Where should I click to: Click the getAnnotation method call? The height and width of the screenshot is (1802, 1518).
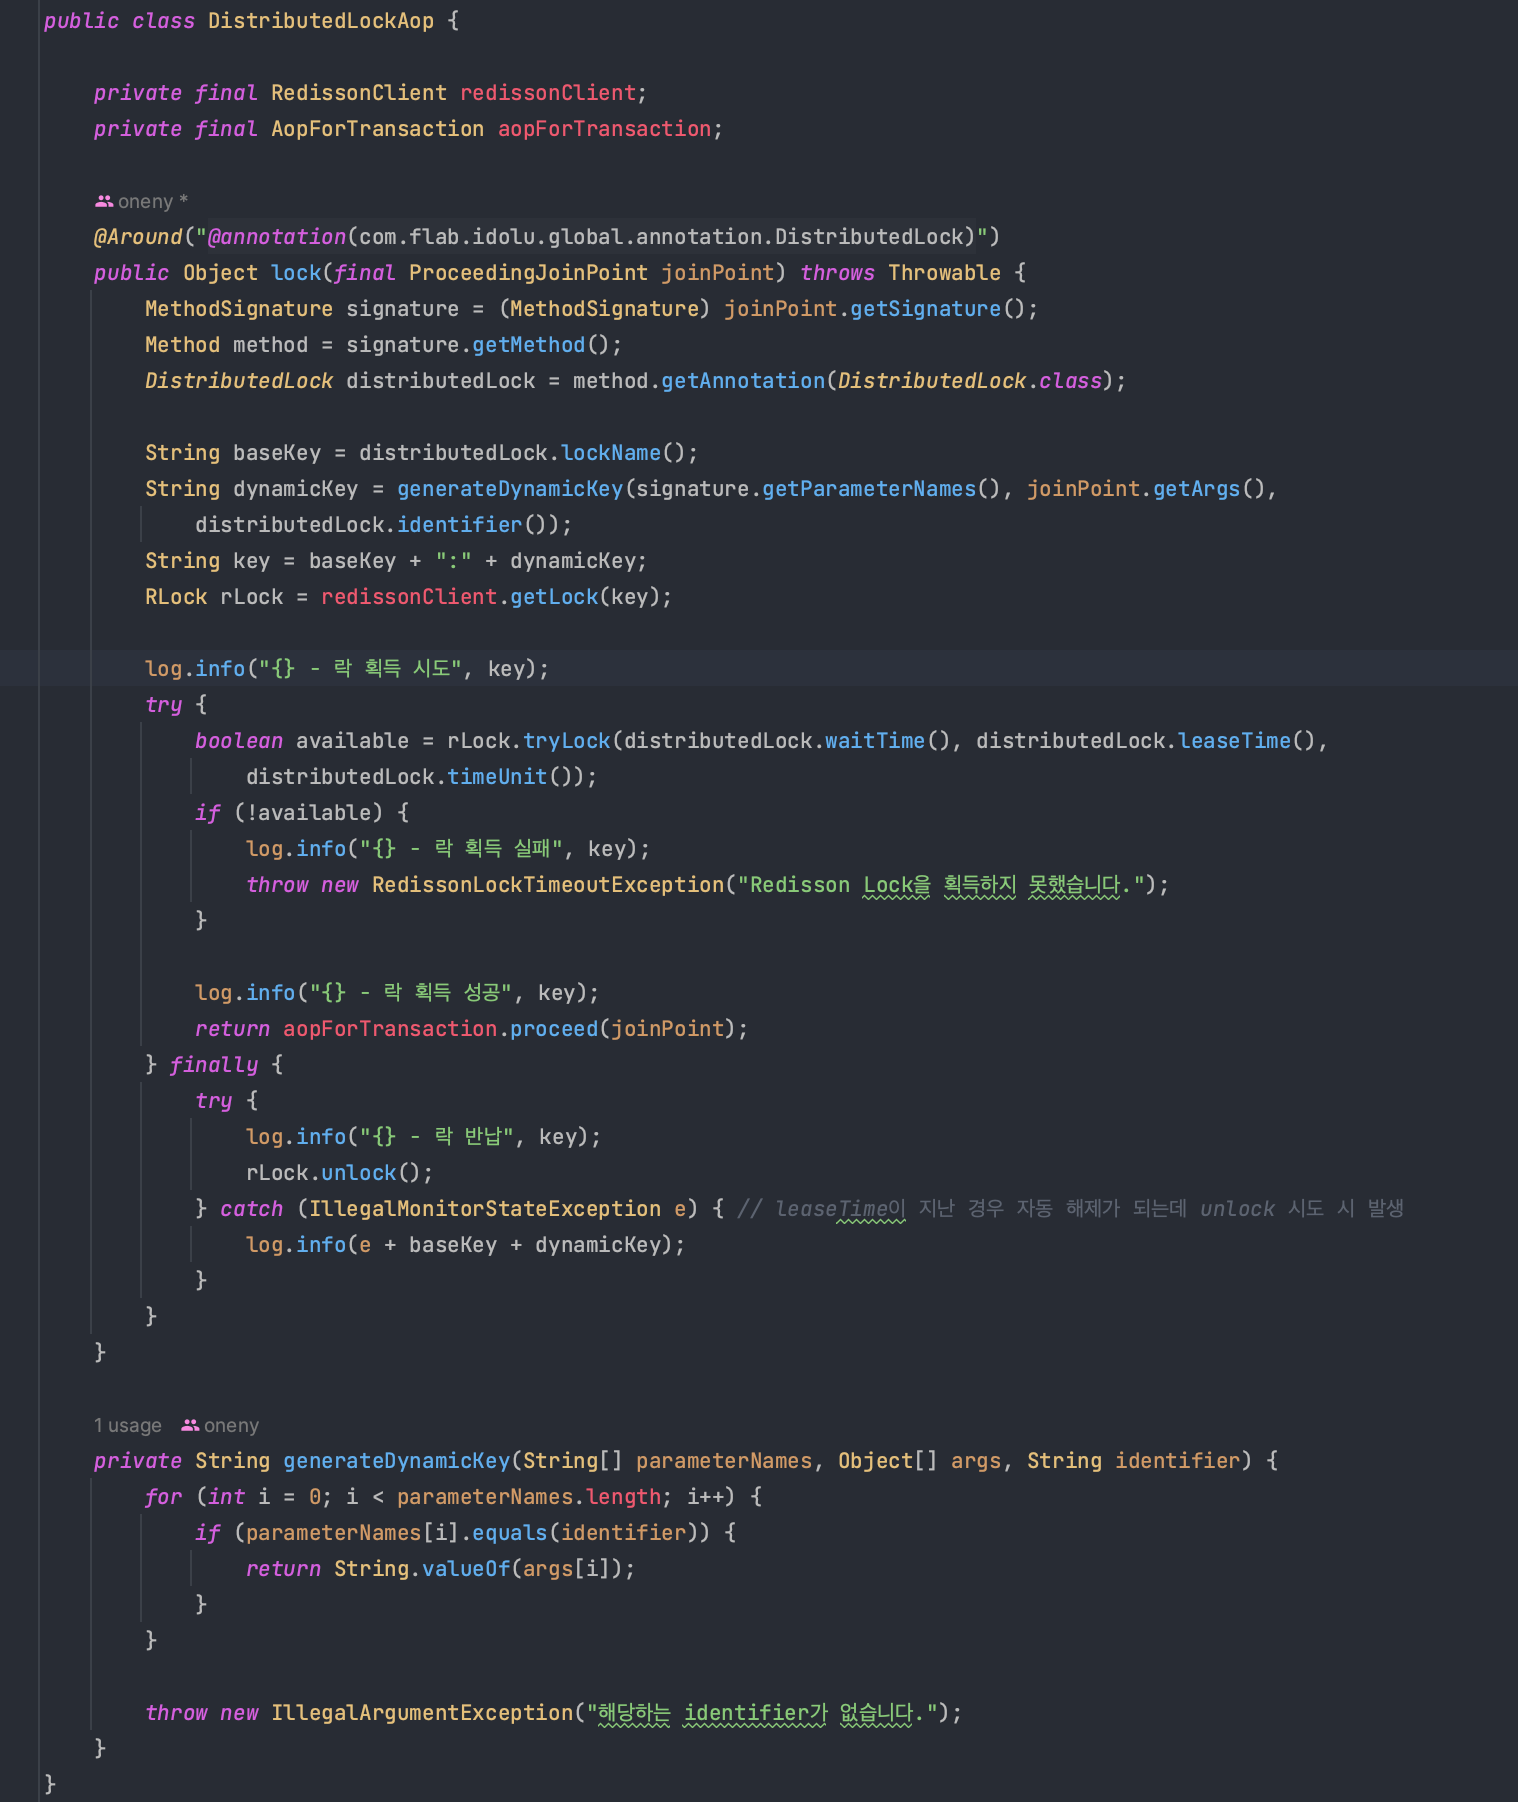click(x=743, y=381)
